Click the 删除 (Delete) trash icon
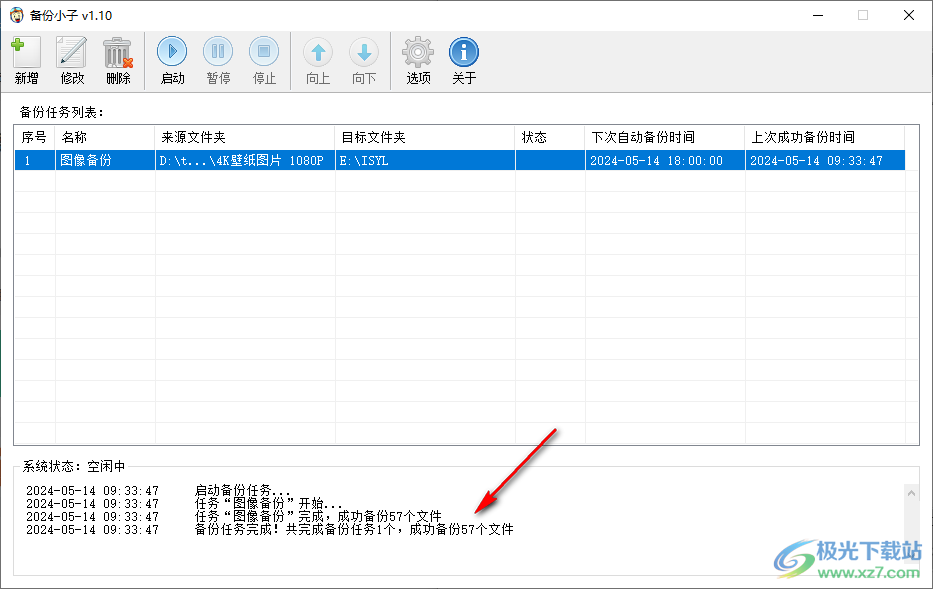Image resolution: width=933 pixels, height=589 pixels. (118, 52)
